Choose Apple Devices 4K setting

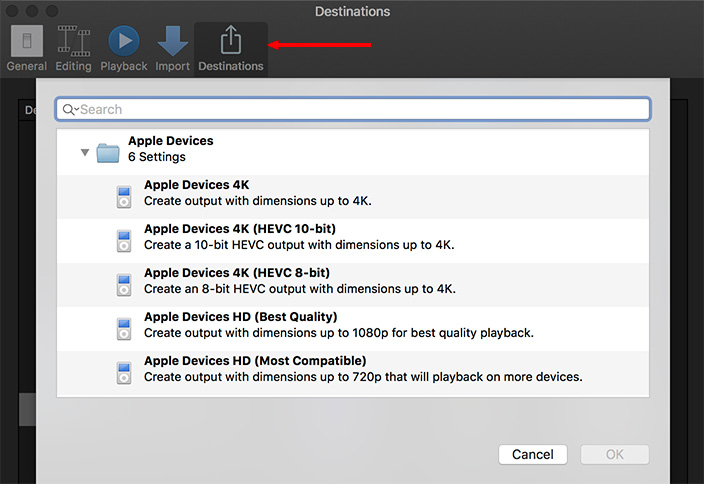coord(353,197)
